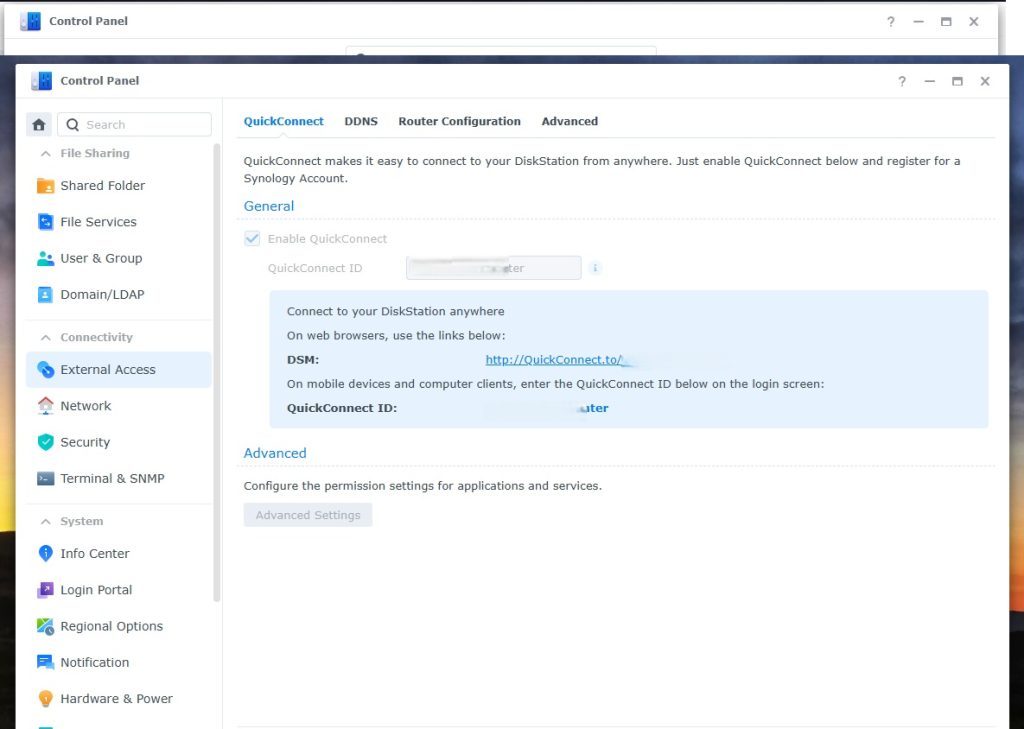Viewport: 1024px width, 729px height.
Task: Open Info Center icon
Action: [45, 553]
